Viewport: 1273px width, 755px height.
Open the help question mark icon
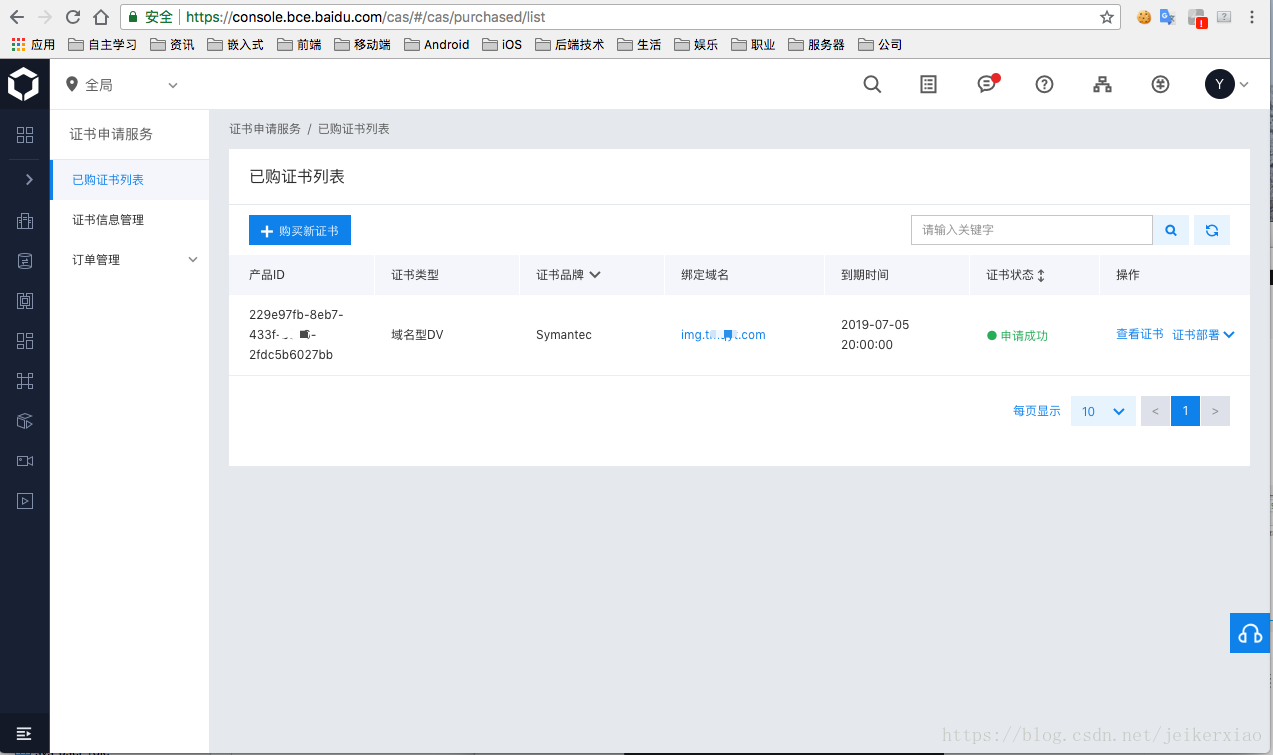1045,85
